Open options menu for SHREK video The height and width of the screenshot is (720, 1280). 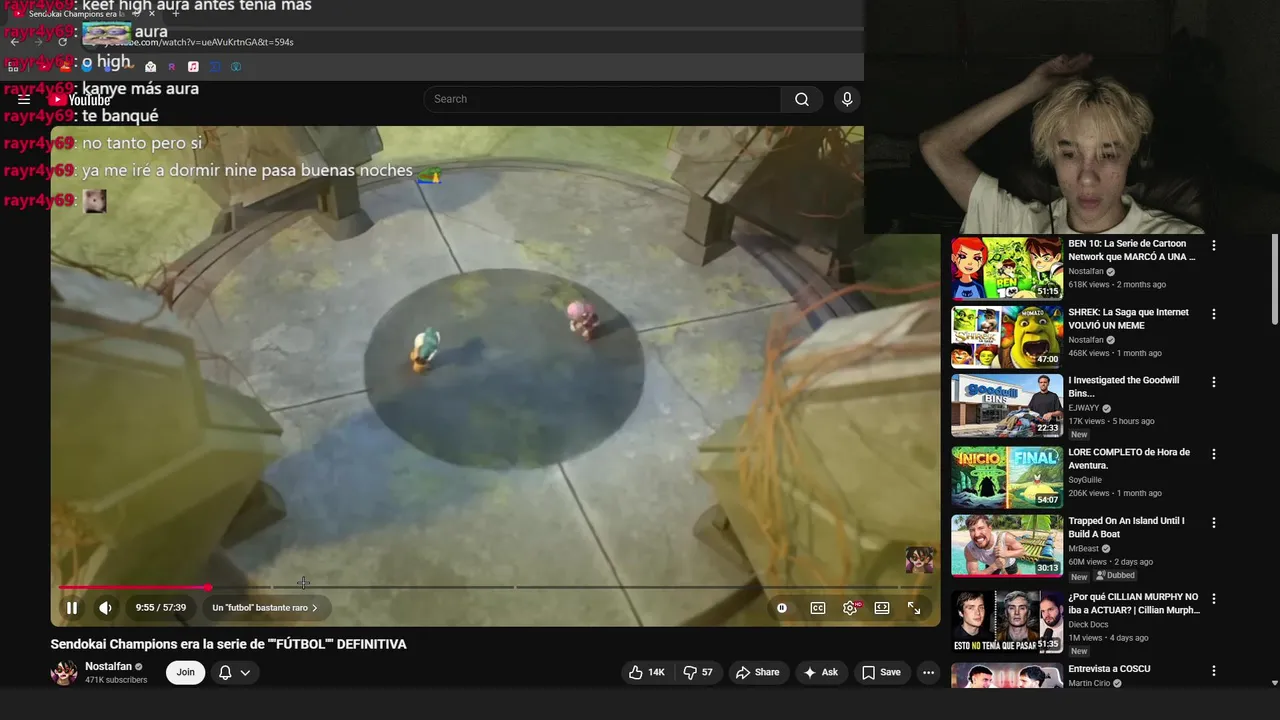coord(1214,314)
